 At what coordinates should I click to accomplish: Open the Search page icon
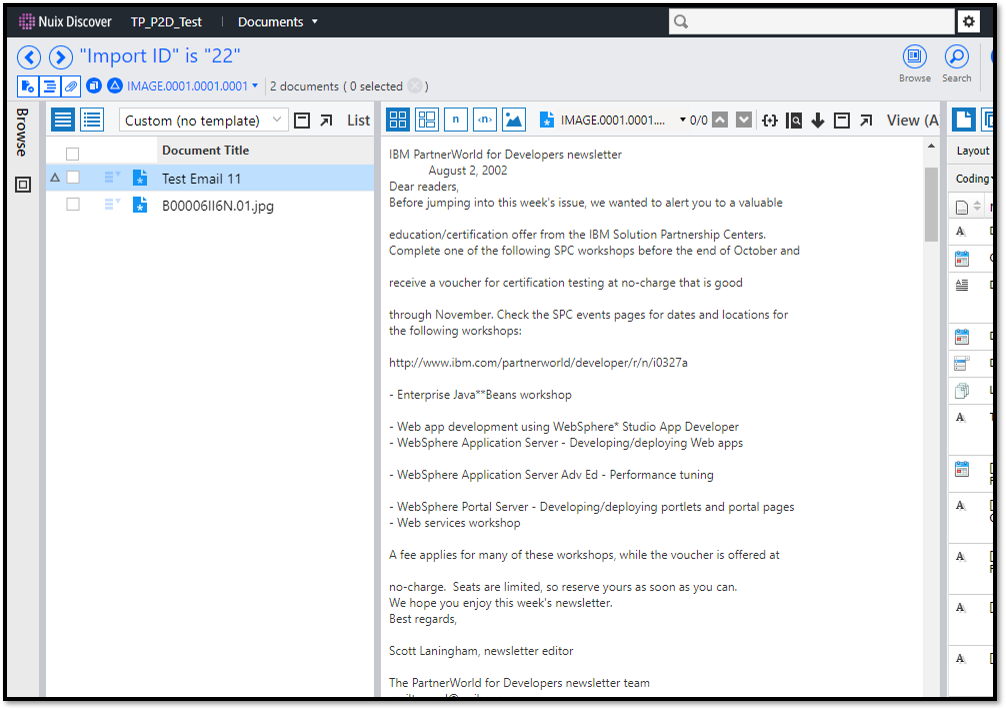pyautogui.click(x=956, y=63)
